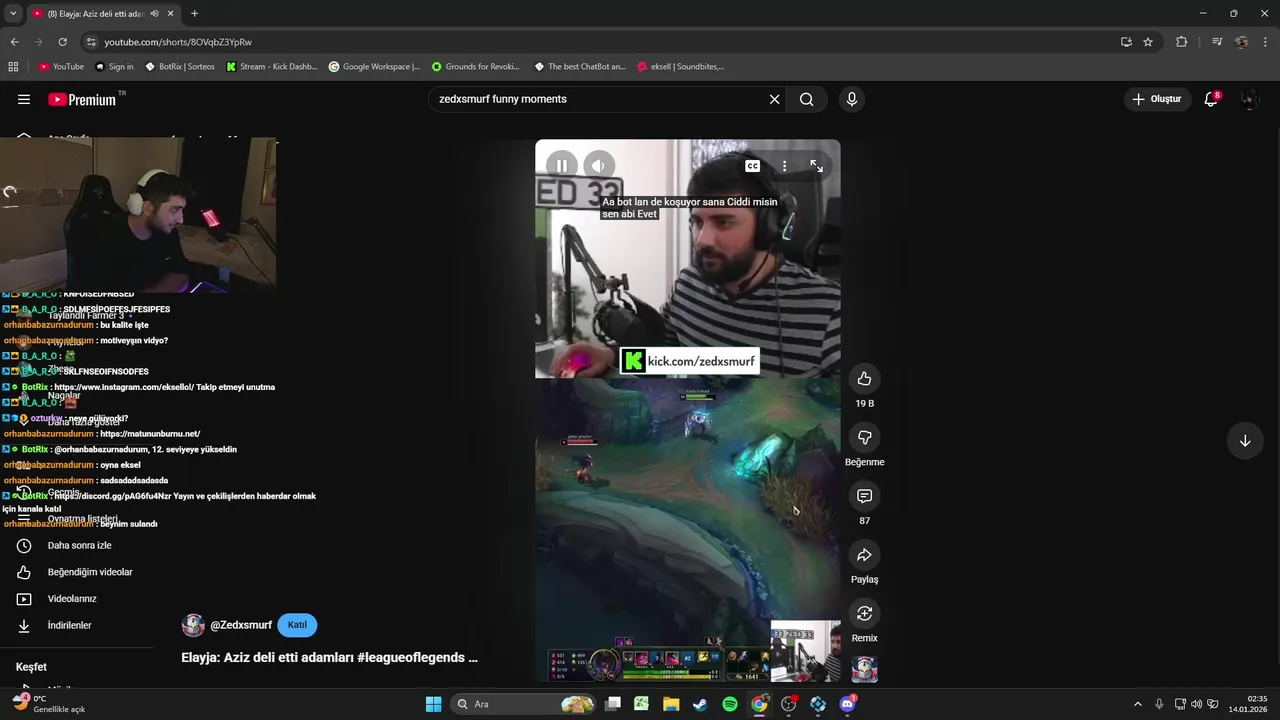The height and width of the screenshot is (720, 1280).
Task: Open The best ChatBot an... bookmark
Action: click(579, 67)
